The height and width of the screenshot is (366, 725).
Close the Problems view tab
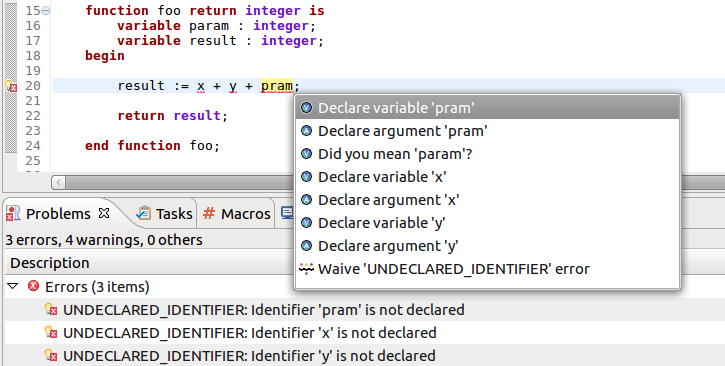click(x=105, y=213)
